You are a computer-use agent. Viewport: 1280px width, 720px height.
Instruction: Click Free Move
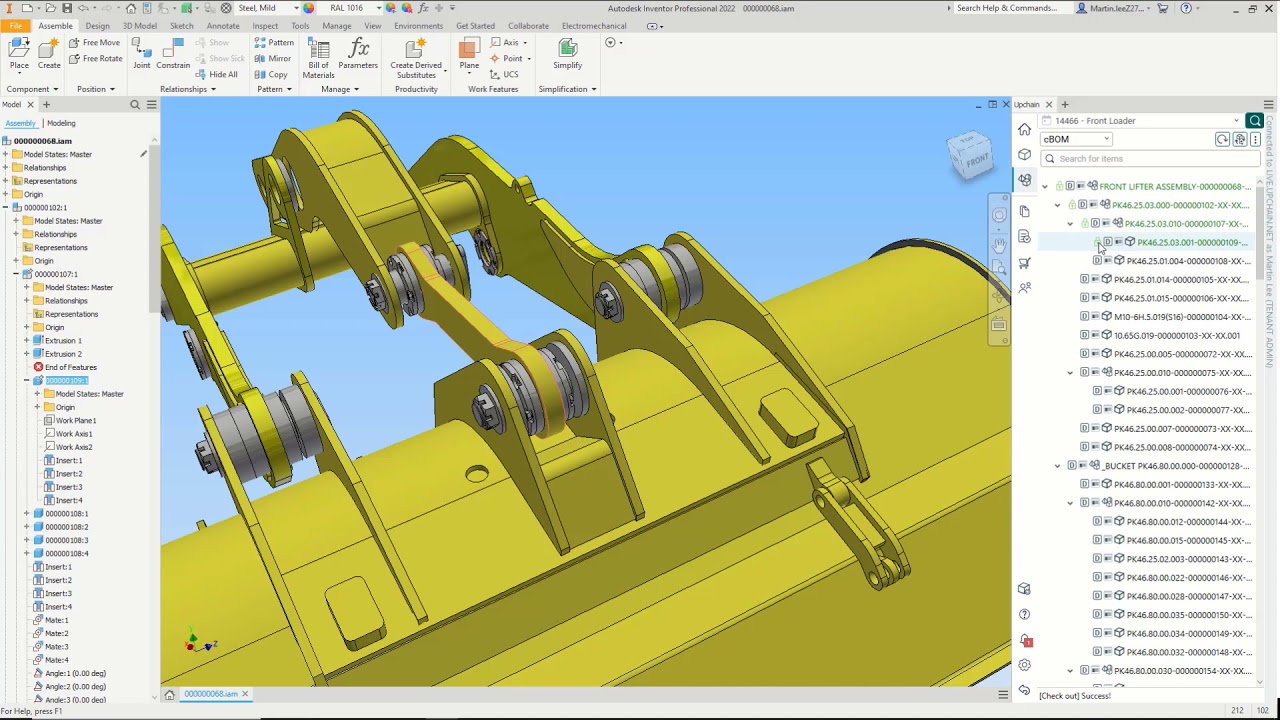click(x=94, y=43)
